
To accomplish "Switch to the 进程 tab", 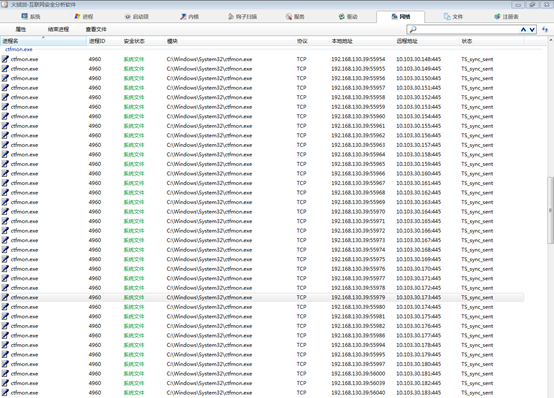I will [x=84, y=17].
